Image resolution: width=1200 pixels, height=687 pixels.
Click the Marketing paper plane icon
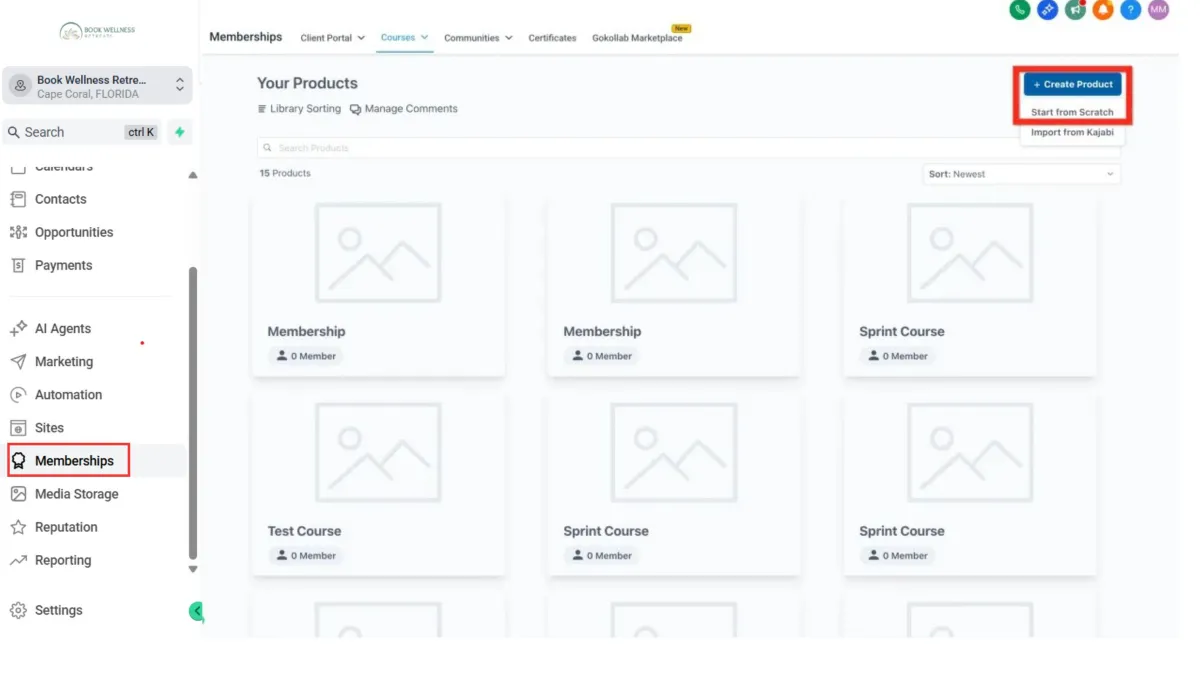[18, 361]
